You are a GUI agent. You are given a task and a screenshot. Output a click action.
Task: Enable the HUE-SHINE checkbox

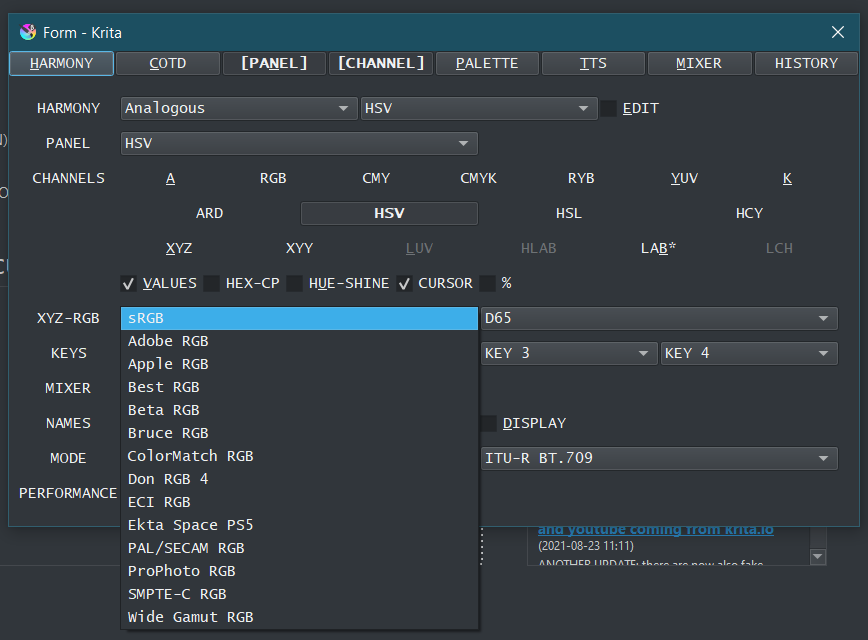pos(295,283)
